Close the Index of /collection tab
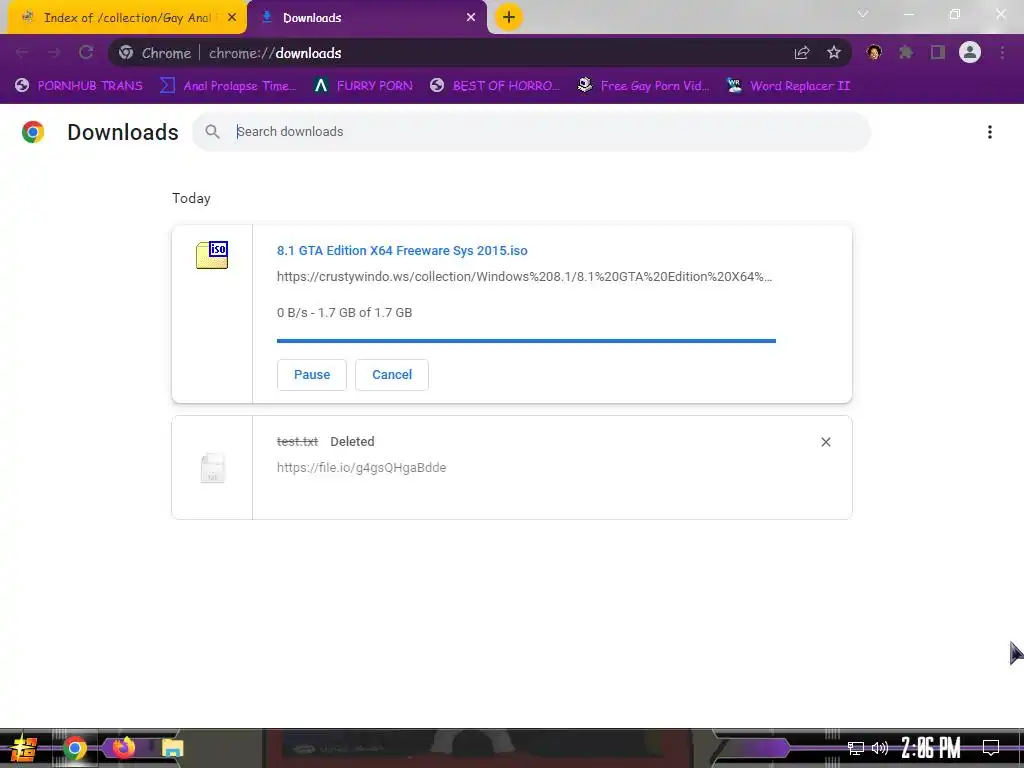 (232, 18)
